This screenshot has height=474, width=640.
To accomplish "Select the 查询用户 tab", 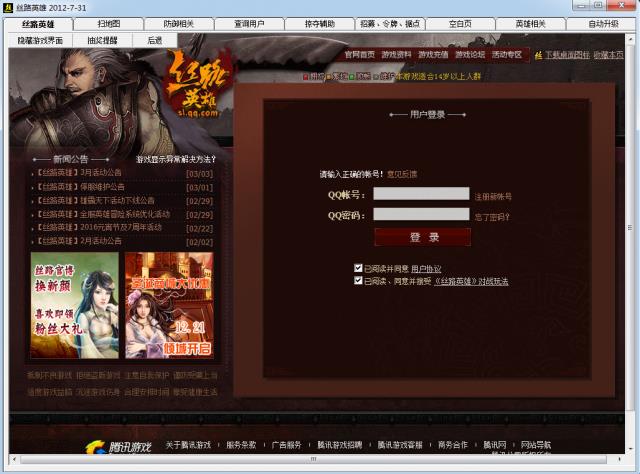I will coord(249,24).
